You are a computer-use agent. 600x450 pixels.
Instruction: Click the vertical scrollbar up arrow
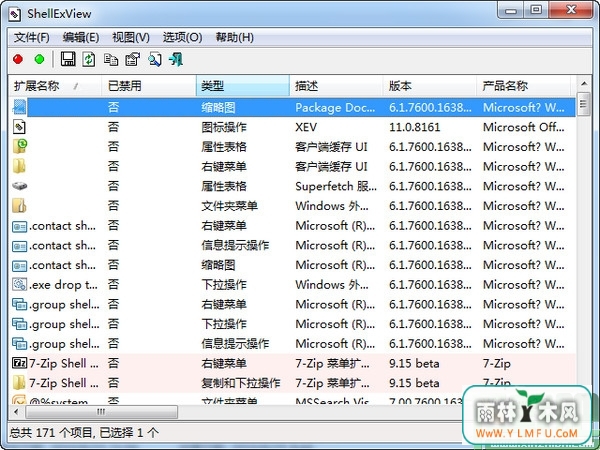tap(584, 83)
